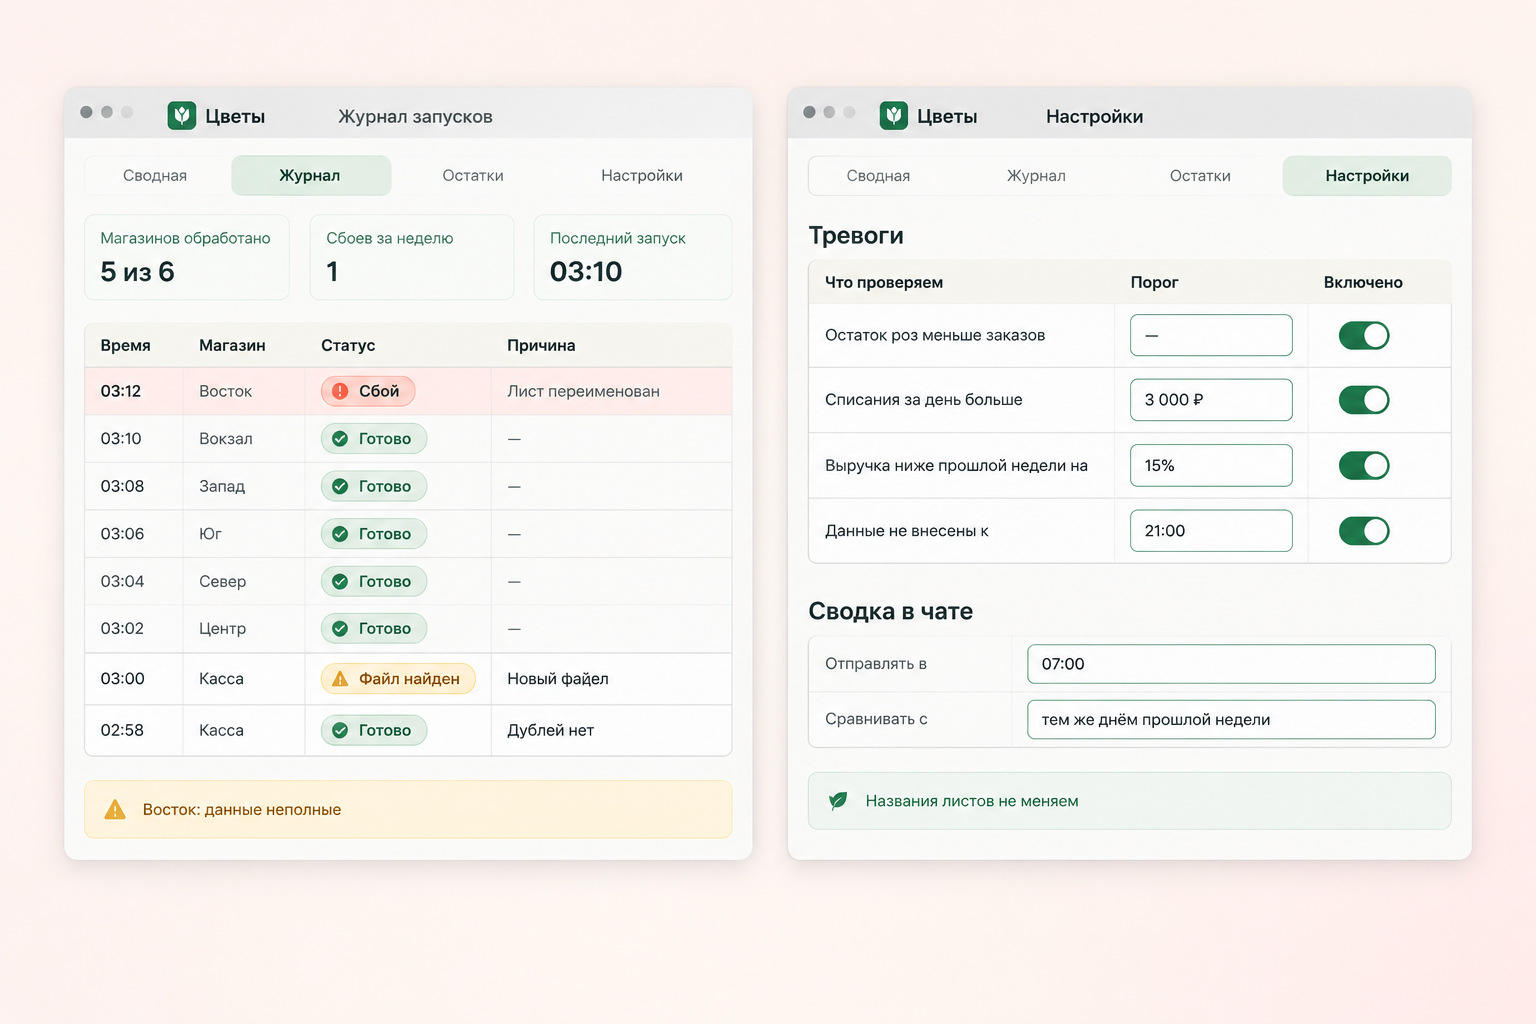Click the green check icon in Север row

[340, 581]
